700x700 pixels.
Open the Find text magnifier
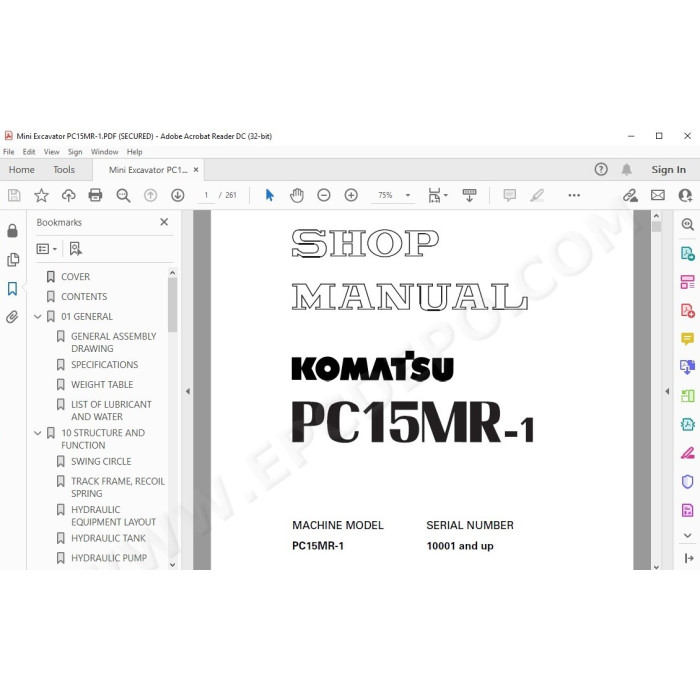tap(123, 195)
